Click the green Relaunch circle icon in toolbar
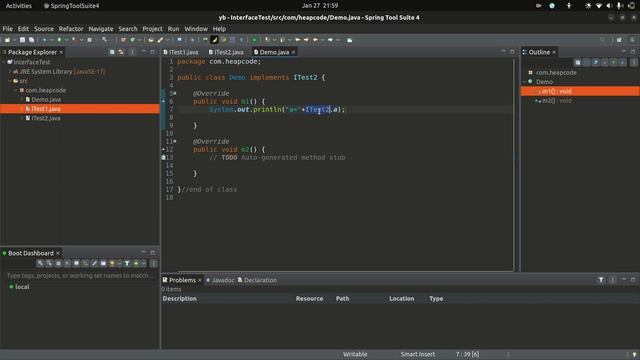Screen dimensions: 640x360 point(254,40)
